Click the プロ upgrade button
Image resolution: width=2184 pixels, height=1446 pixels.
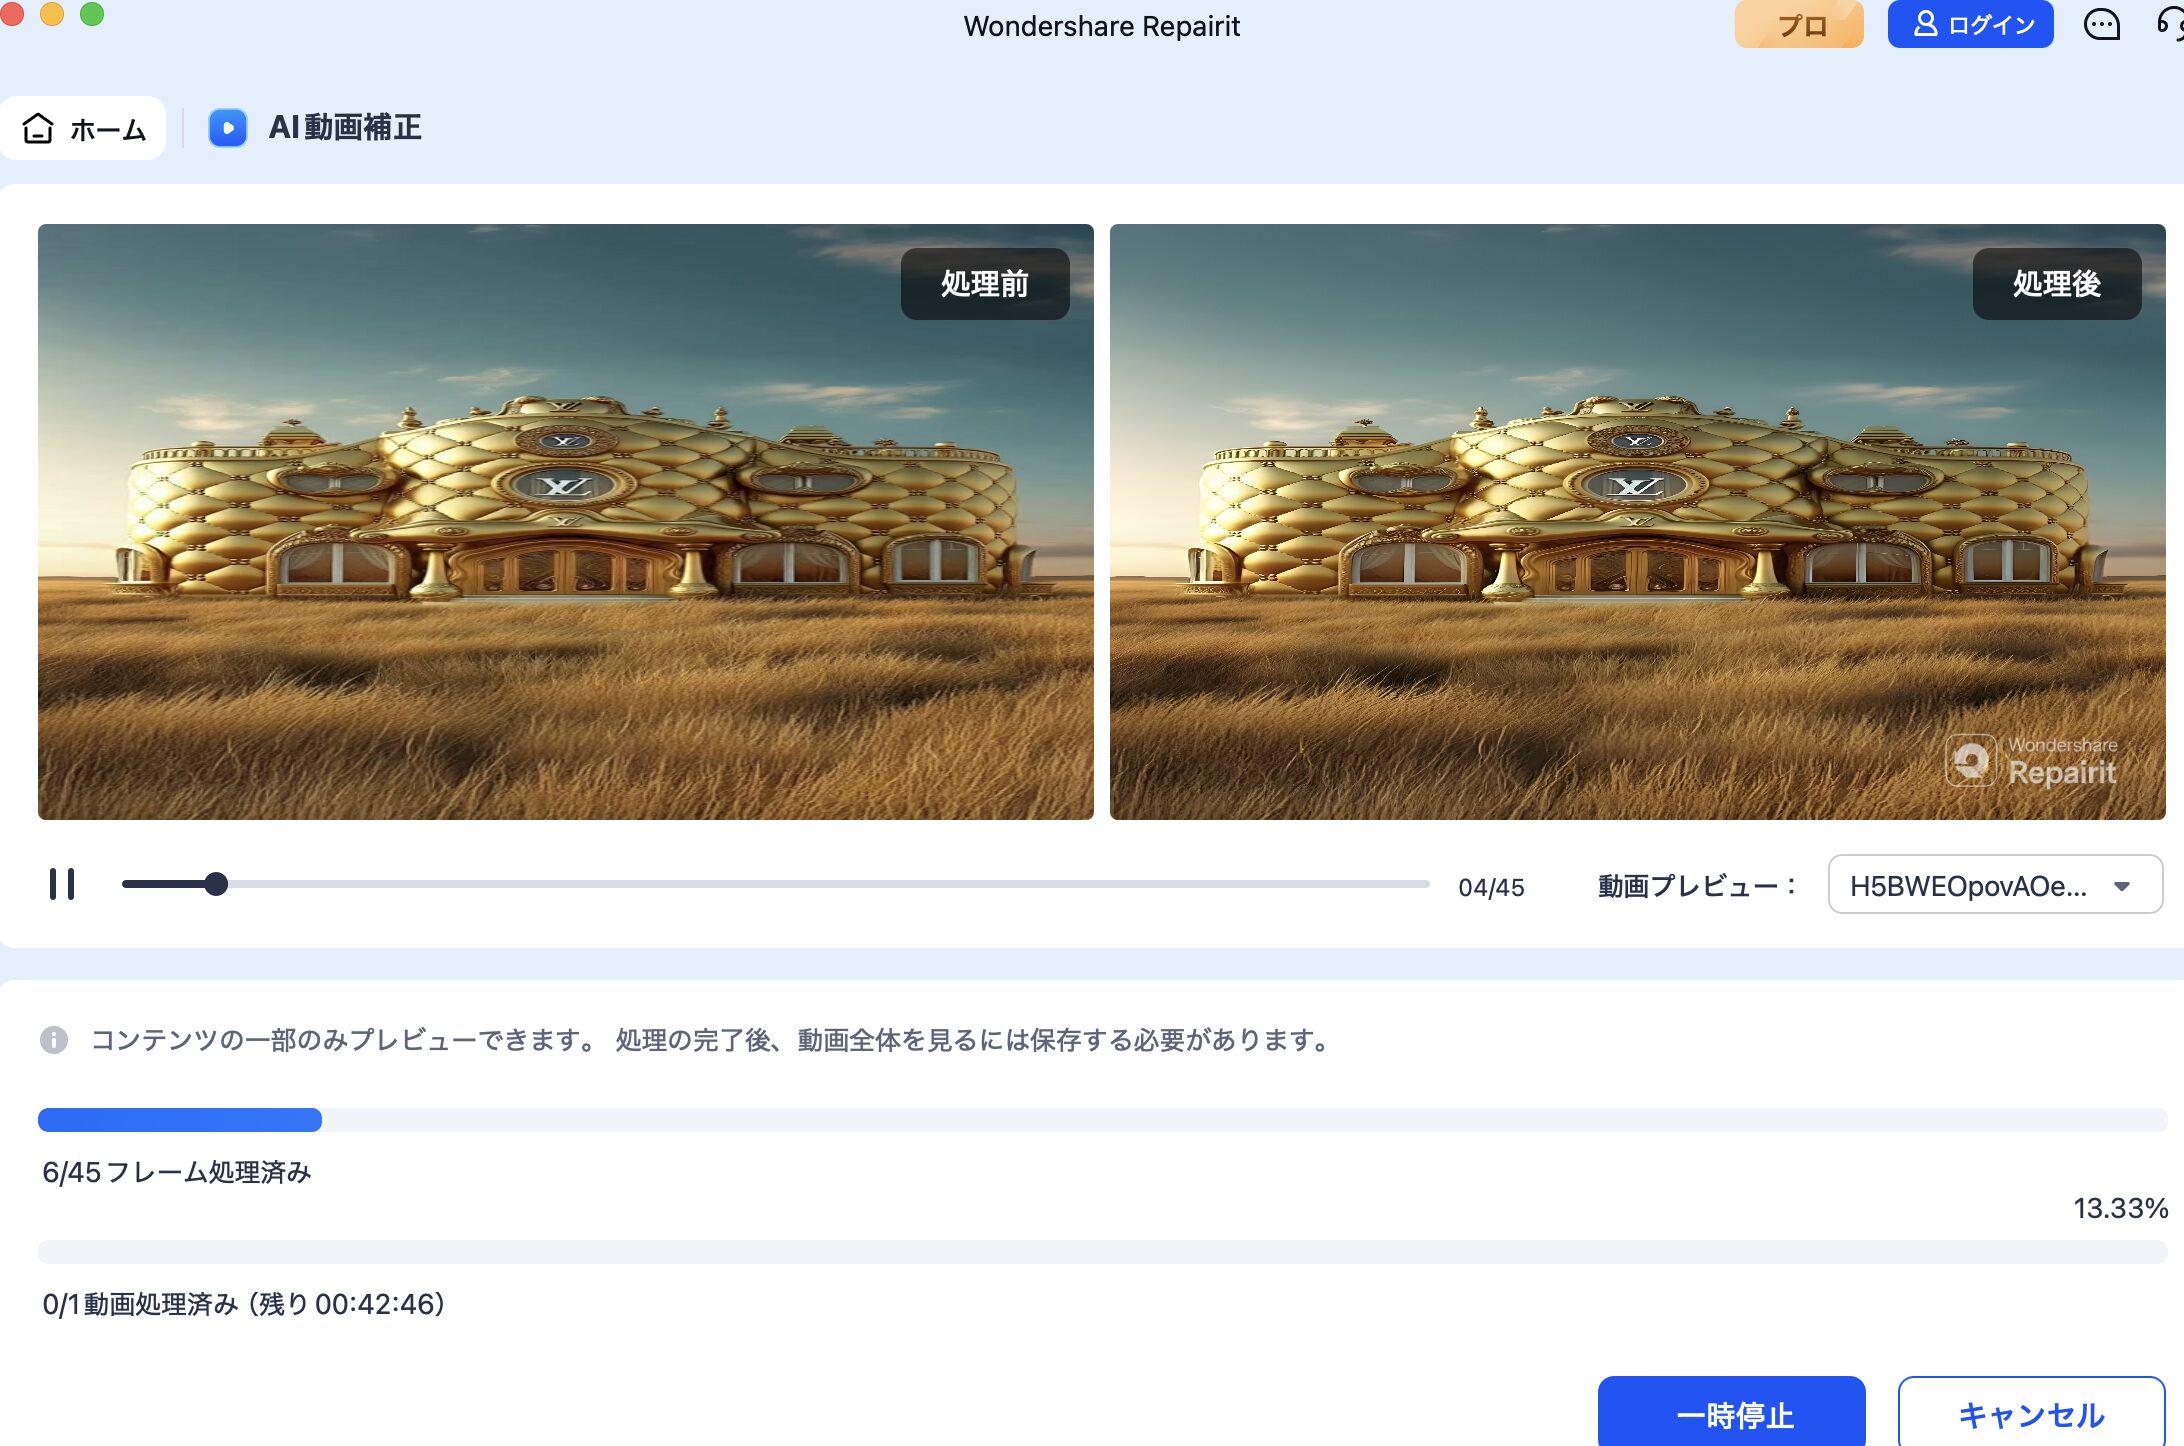1799,24
